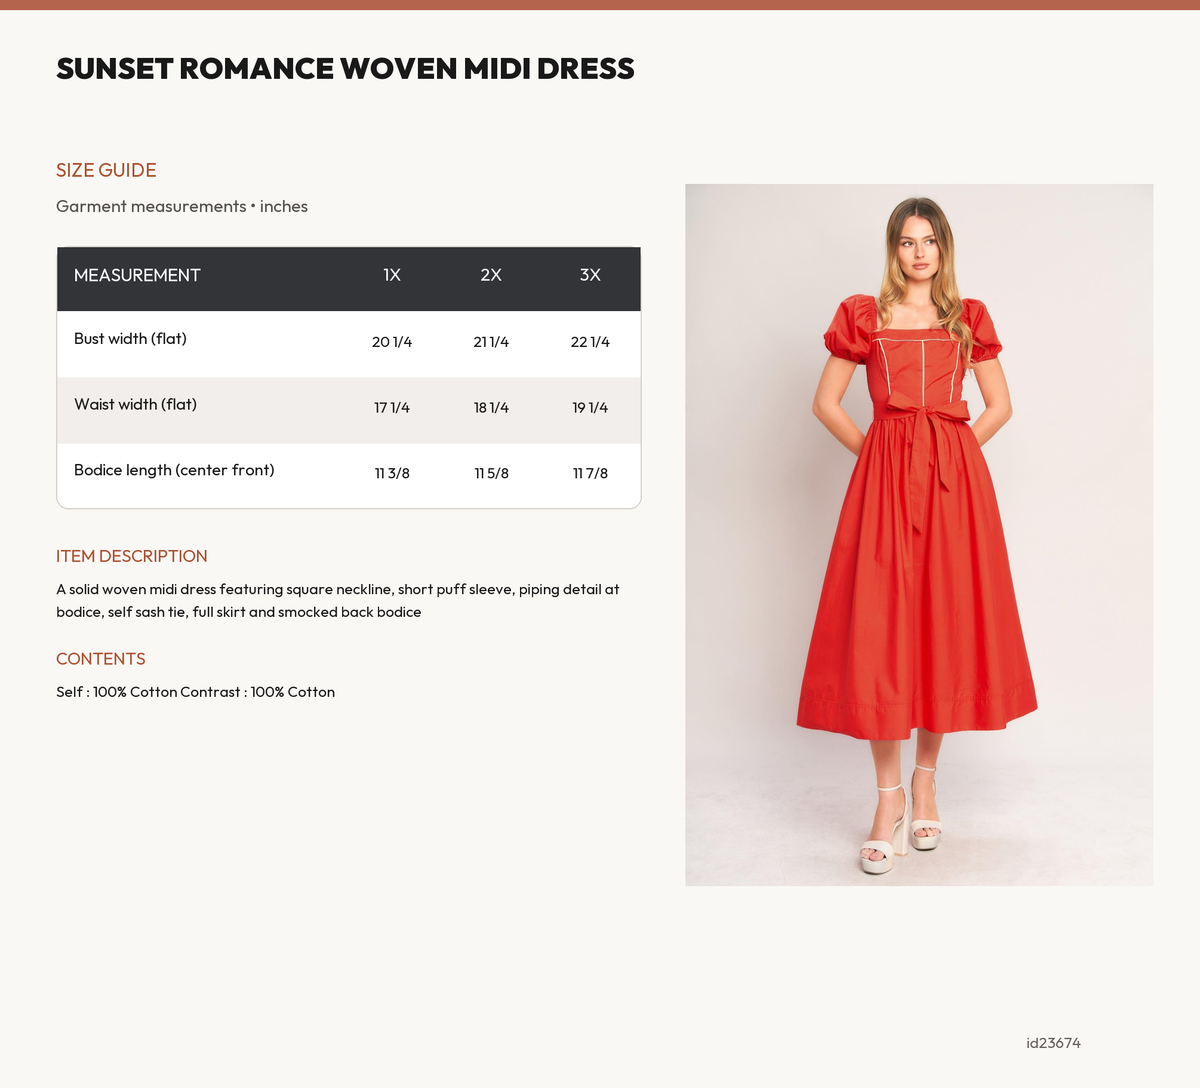Click the waist value 18 1/4
Image resolution: width=1200 pixels, height=1088 pixels.
(x=491, y=408)
